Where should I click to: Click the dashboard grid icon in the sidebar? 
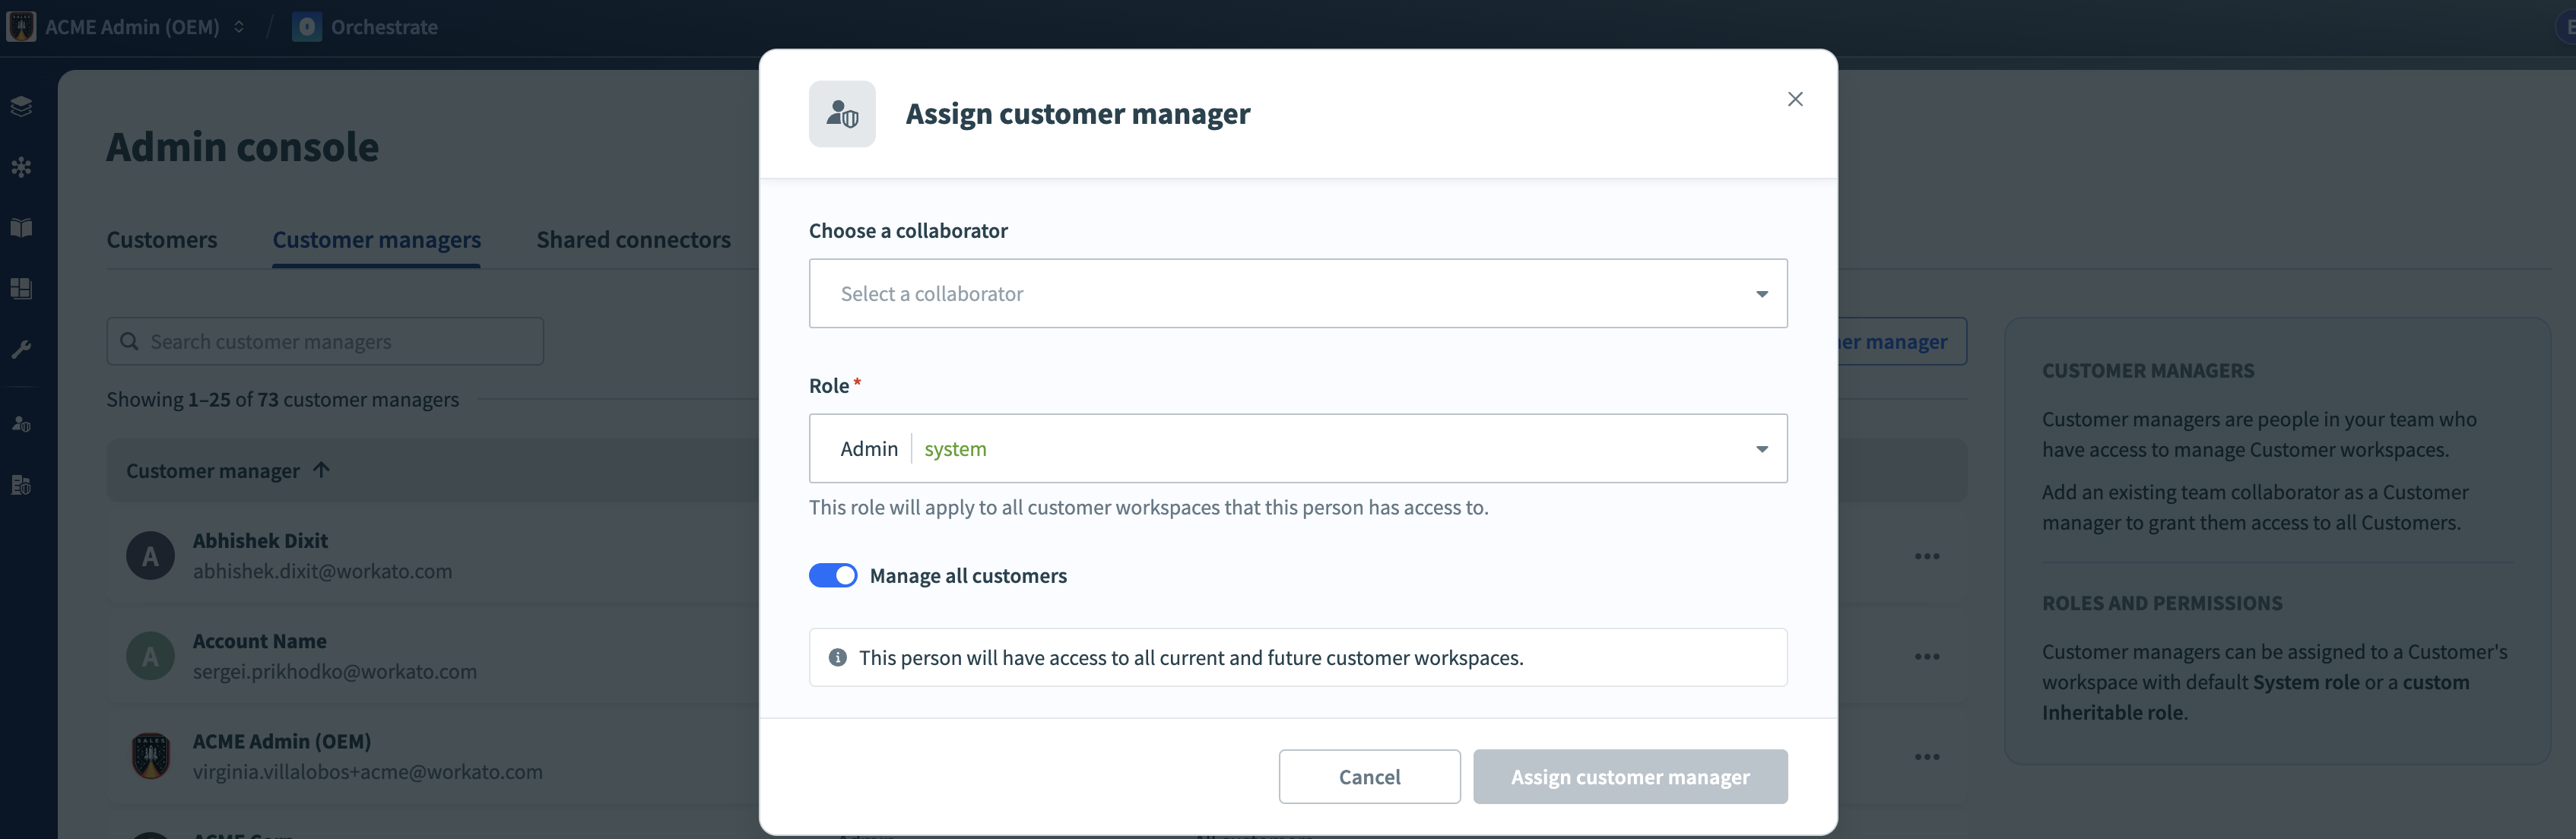[x=21, y=289]
